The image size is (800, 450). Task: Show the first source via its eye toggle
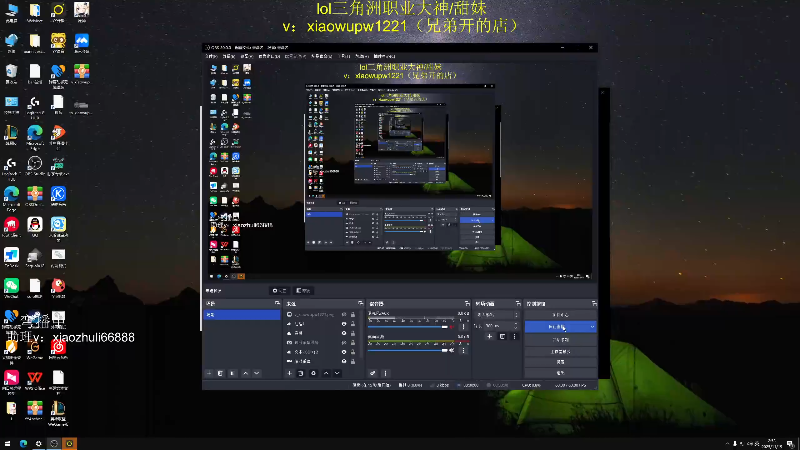[344, 315]
